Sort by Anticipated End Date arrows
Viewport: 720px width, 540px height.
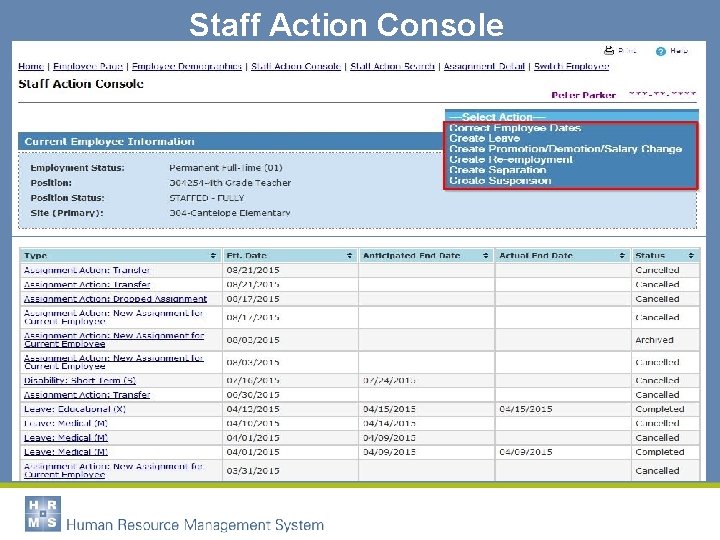click(486, 255)
